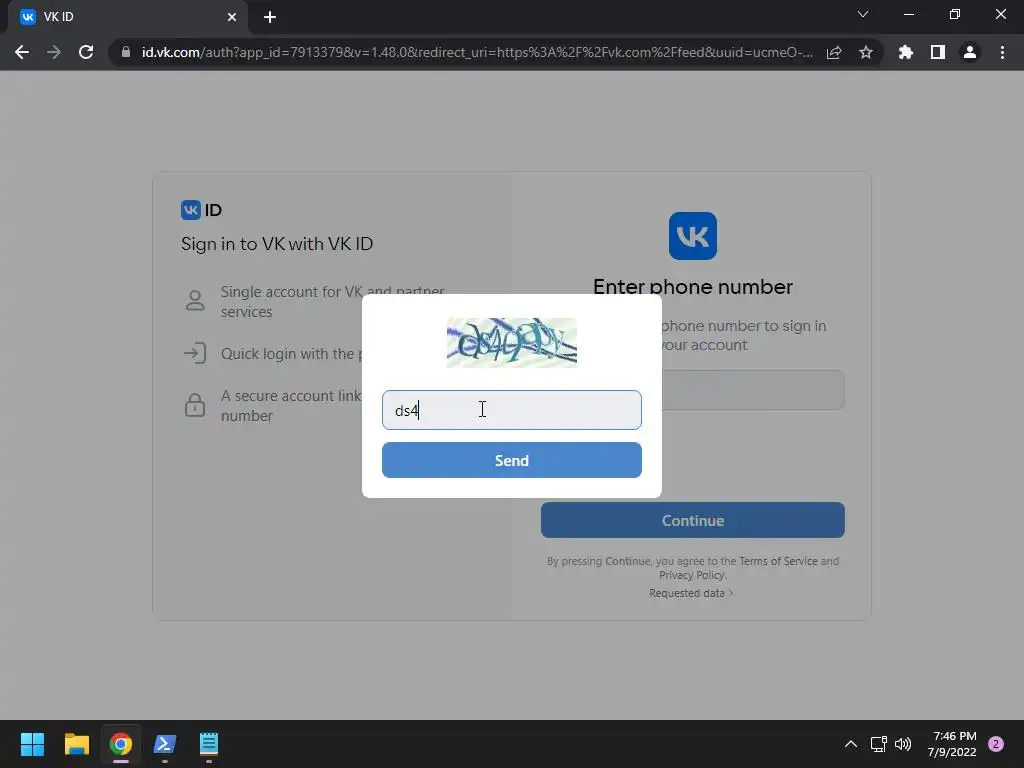The width and height of the screenshot is (1024, 768).
Task: Click the single account person icon
Action: click(x=195, y=300)
